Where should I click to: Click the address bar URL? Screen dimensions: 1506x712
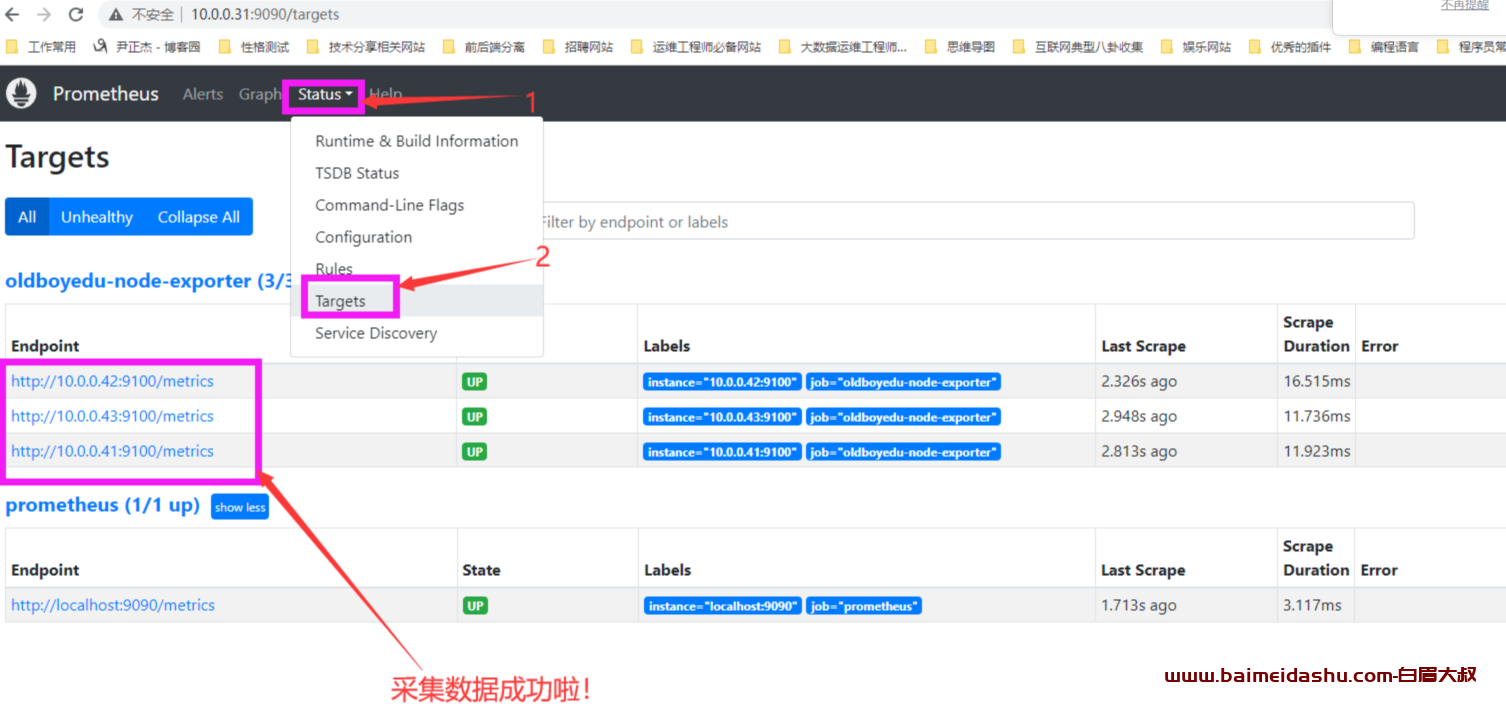(x=265, y=15)
